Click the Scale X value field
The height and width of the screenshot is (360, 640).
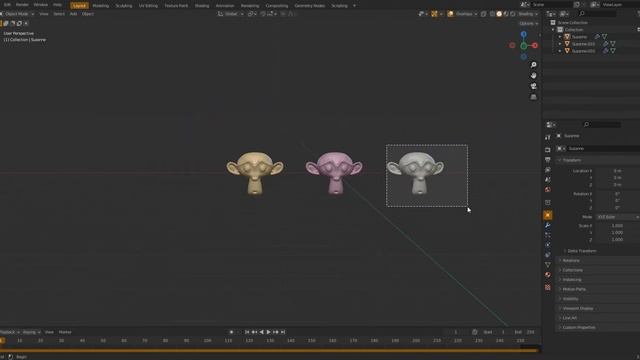617,225
